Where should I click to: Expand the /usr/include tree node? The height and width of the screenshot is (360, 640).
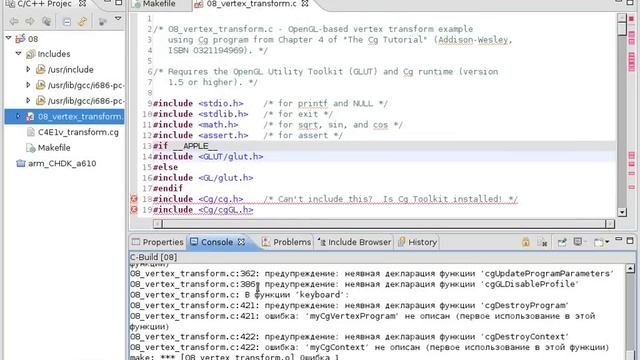point(28,69)
